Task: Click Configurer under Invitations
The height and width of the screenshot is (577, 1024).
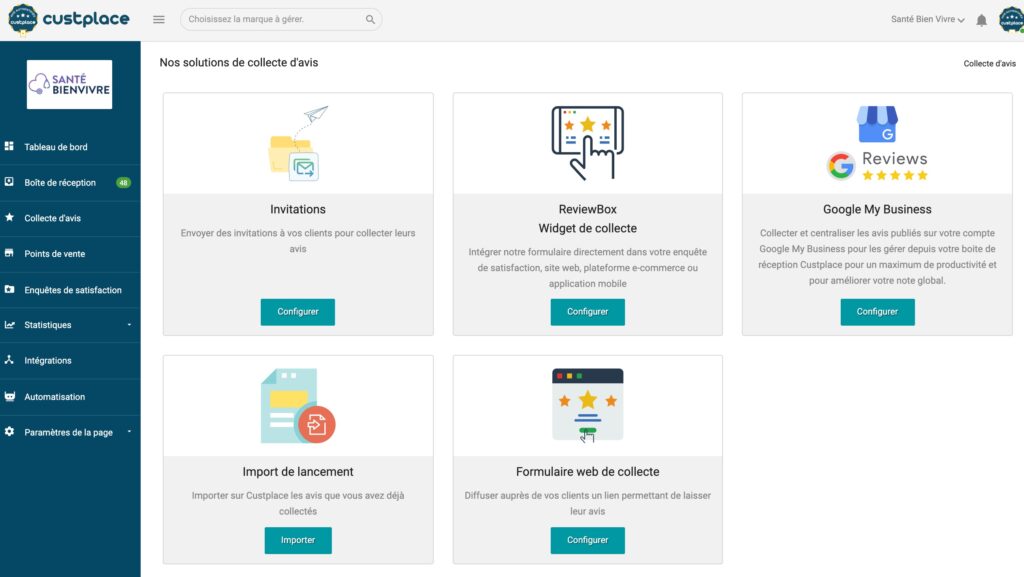Action: coord(297,311)
